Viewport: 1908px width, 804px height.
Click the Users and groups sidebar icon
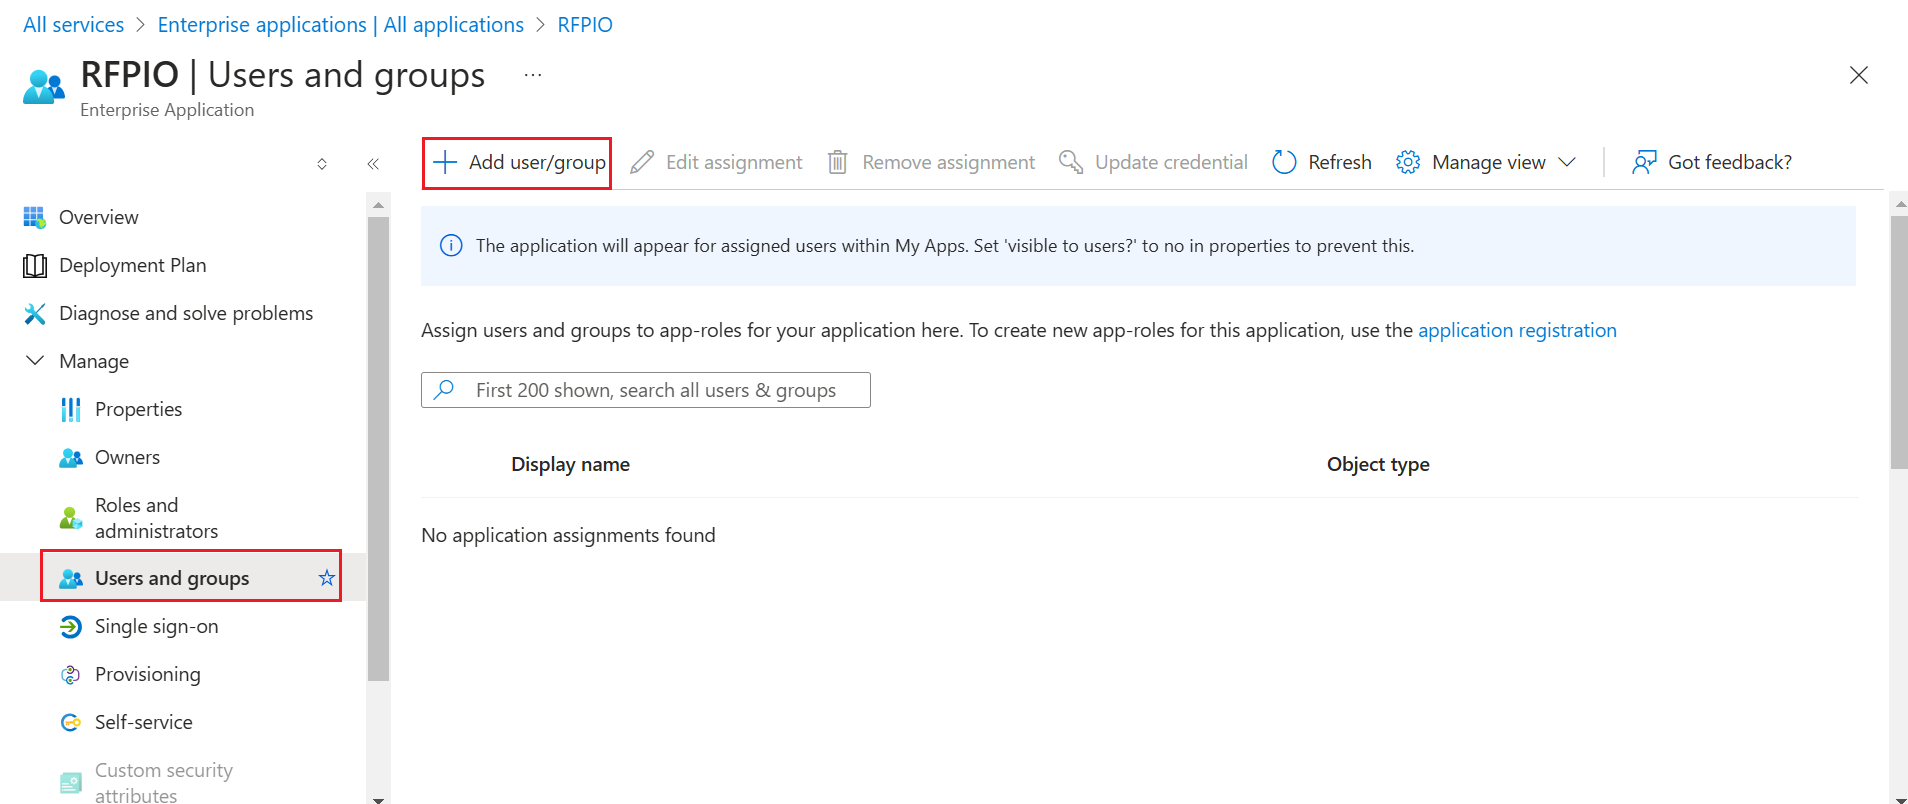tap(71, 578)
